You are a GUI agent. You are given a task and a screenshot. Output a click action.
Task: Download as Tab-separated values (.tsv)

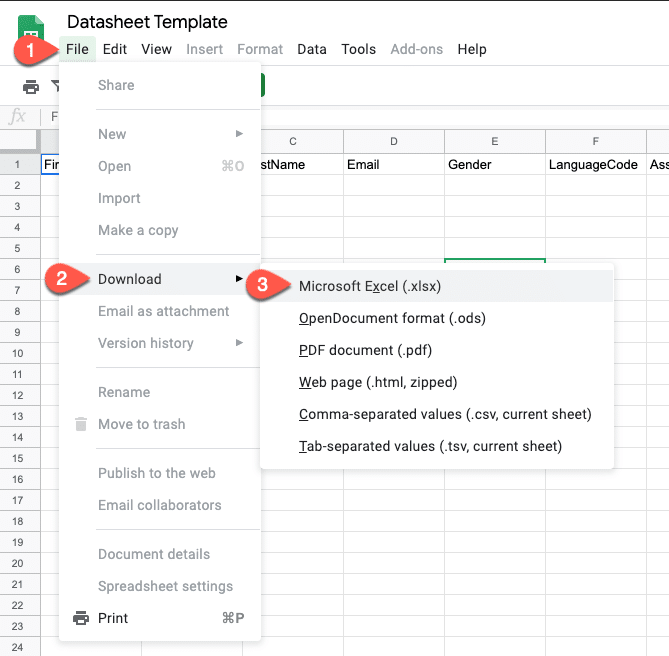coord(437,446)
